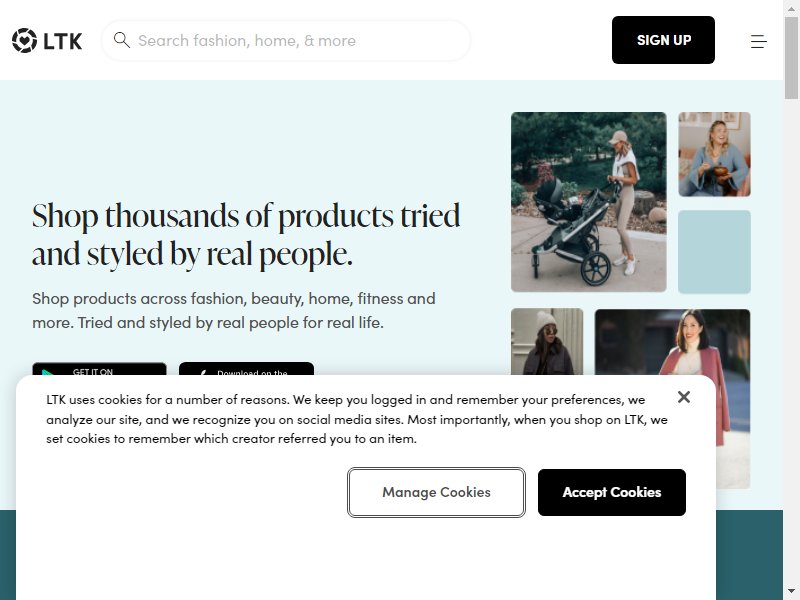Click Accept Cookies button
The image size is (800, 600).
pos(612,492)
